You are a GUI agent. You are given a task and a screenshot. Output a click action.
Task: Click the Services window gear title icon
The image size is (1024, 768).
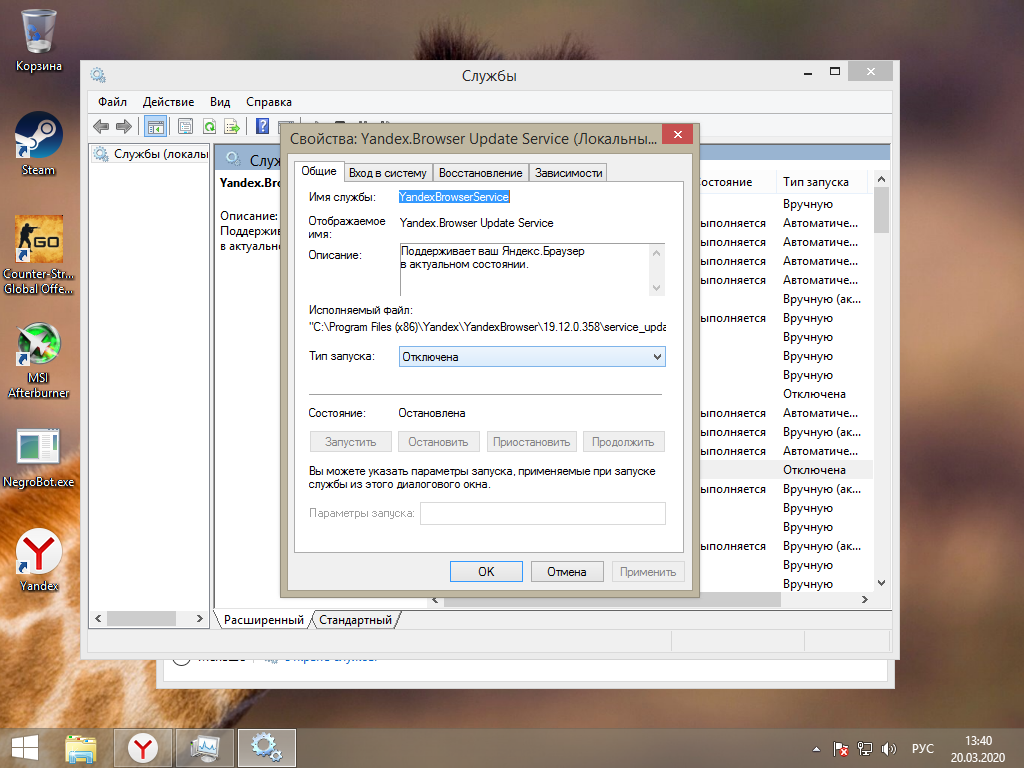pos(98,75)
